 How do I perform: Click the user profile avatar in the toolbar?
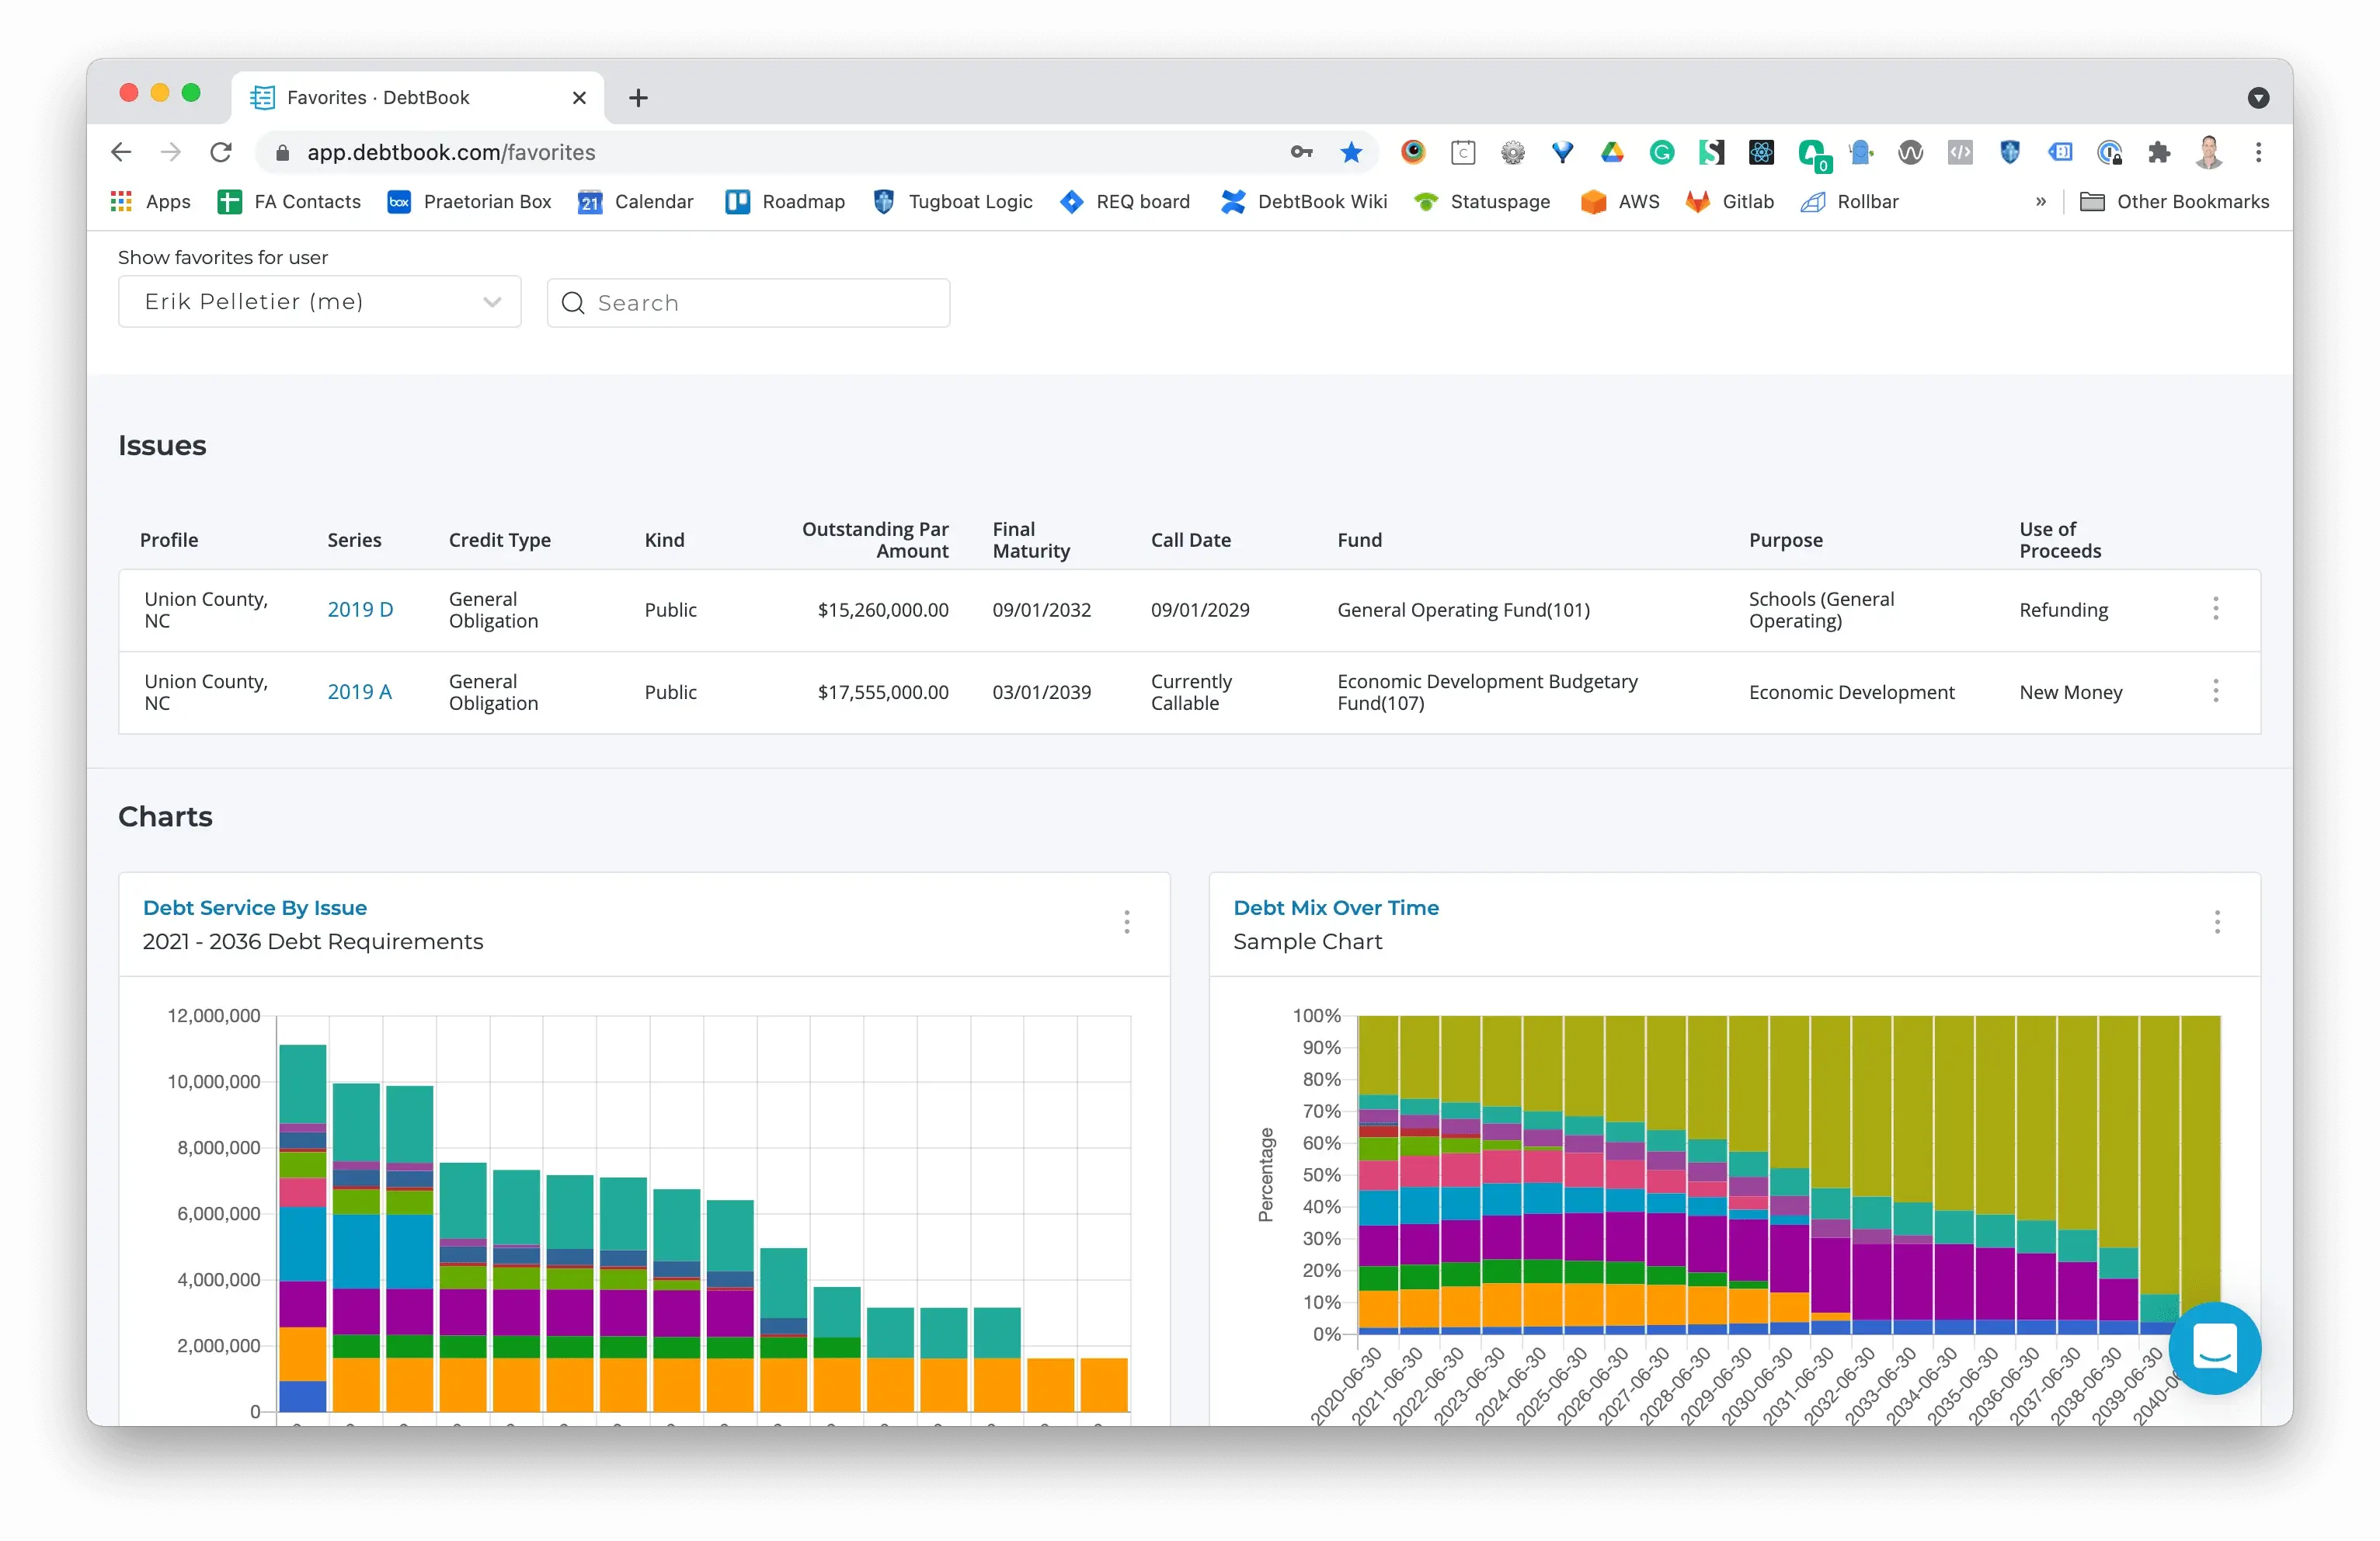tap(2209, 152)
